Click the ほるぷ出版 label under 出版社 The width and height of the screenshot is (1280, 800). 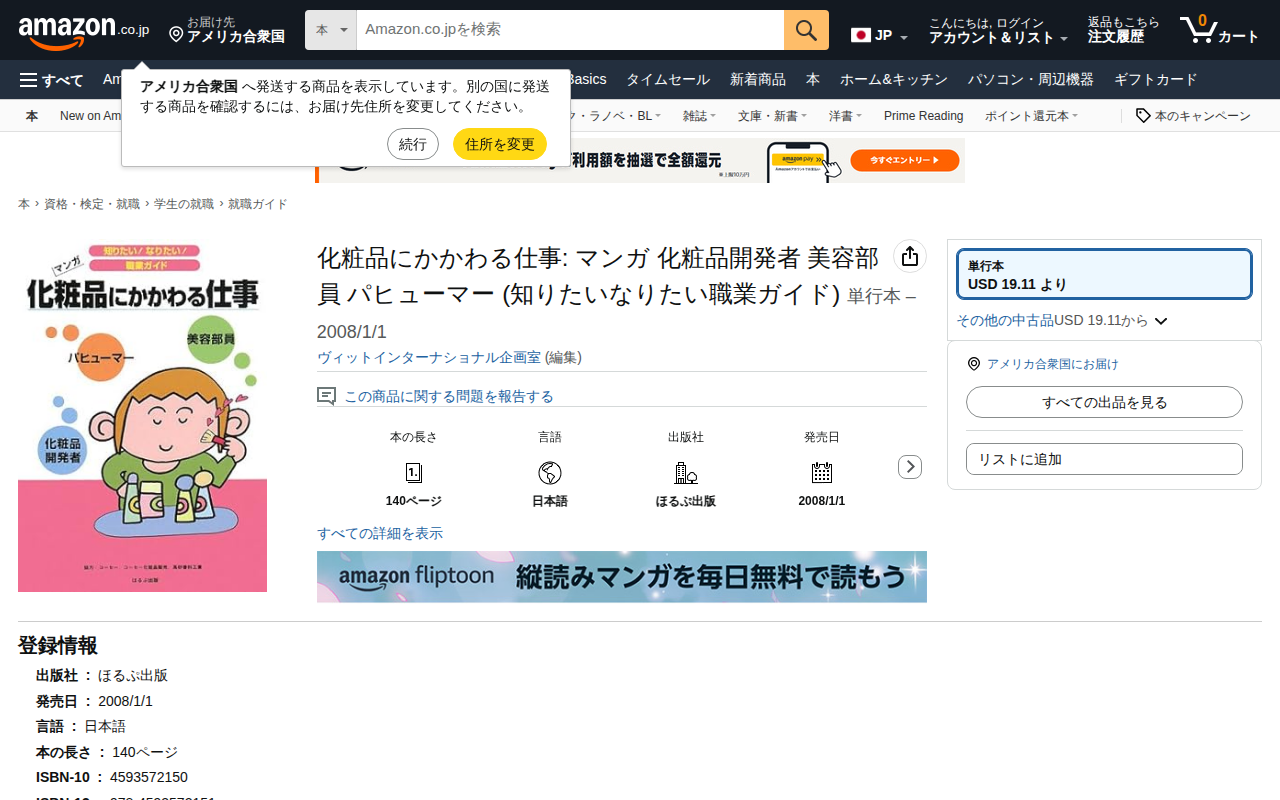686,501
